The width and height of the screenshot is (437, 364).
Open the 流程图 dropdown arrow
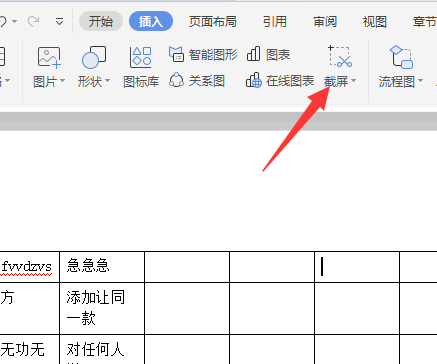click(x=420, y=81)
